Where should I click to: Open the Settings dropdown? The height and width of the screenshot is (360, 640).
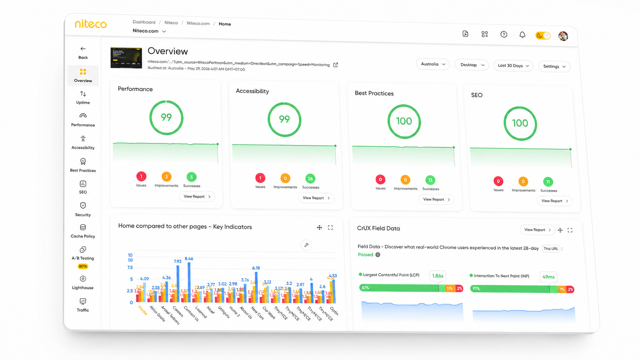pyautogui.click(x=554, y=67)
